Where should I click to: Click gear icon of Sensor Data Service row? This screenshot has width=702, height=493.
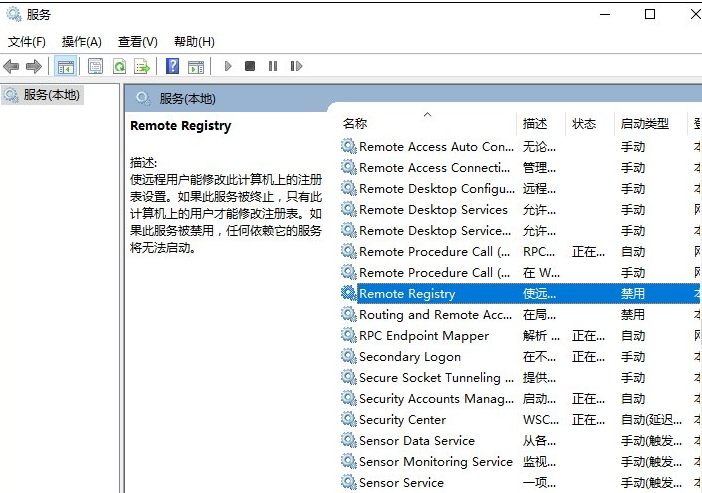(348, 440)
